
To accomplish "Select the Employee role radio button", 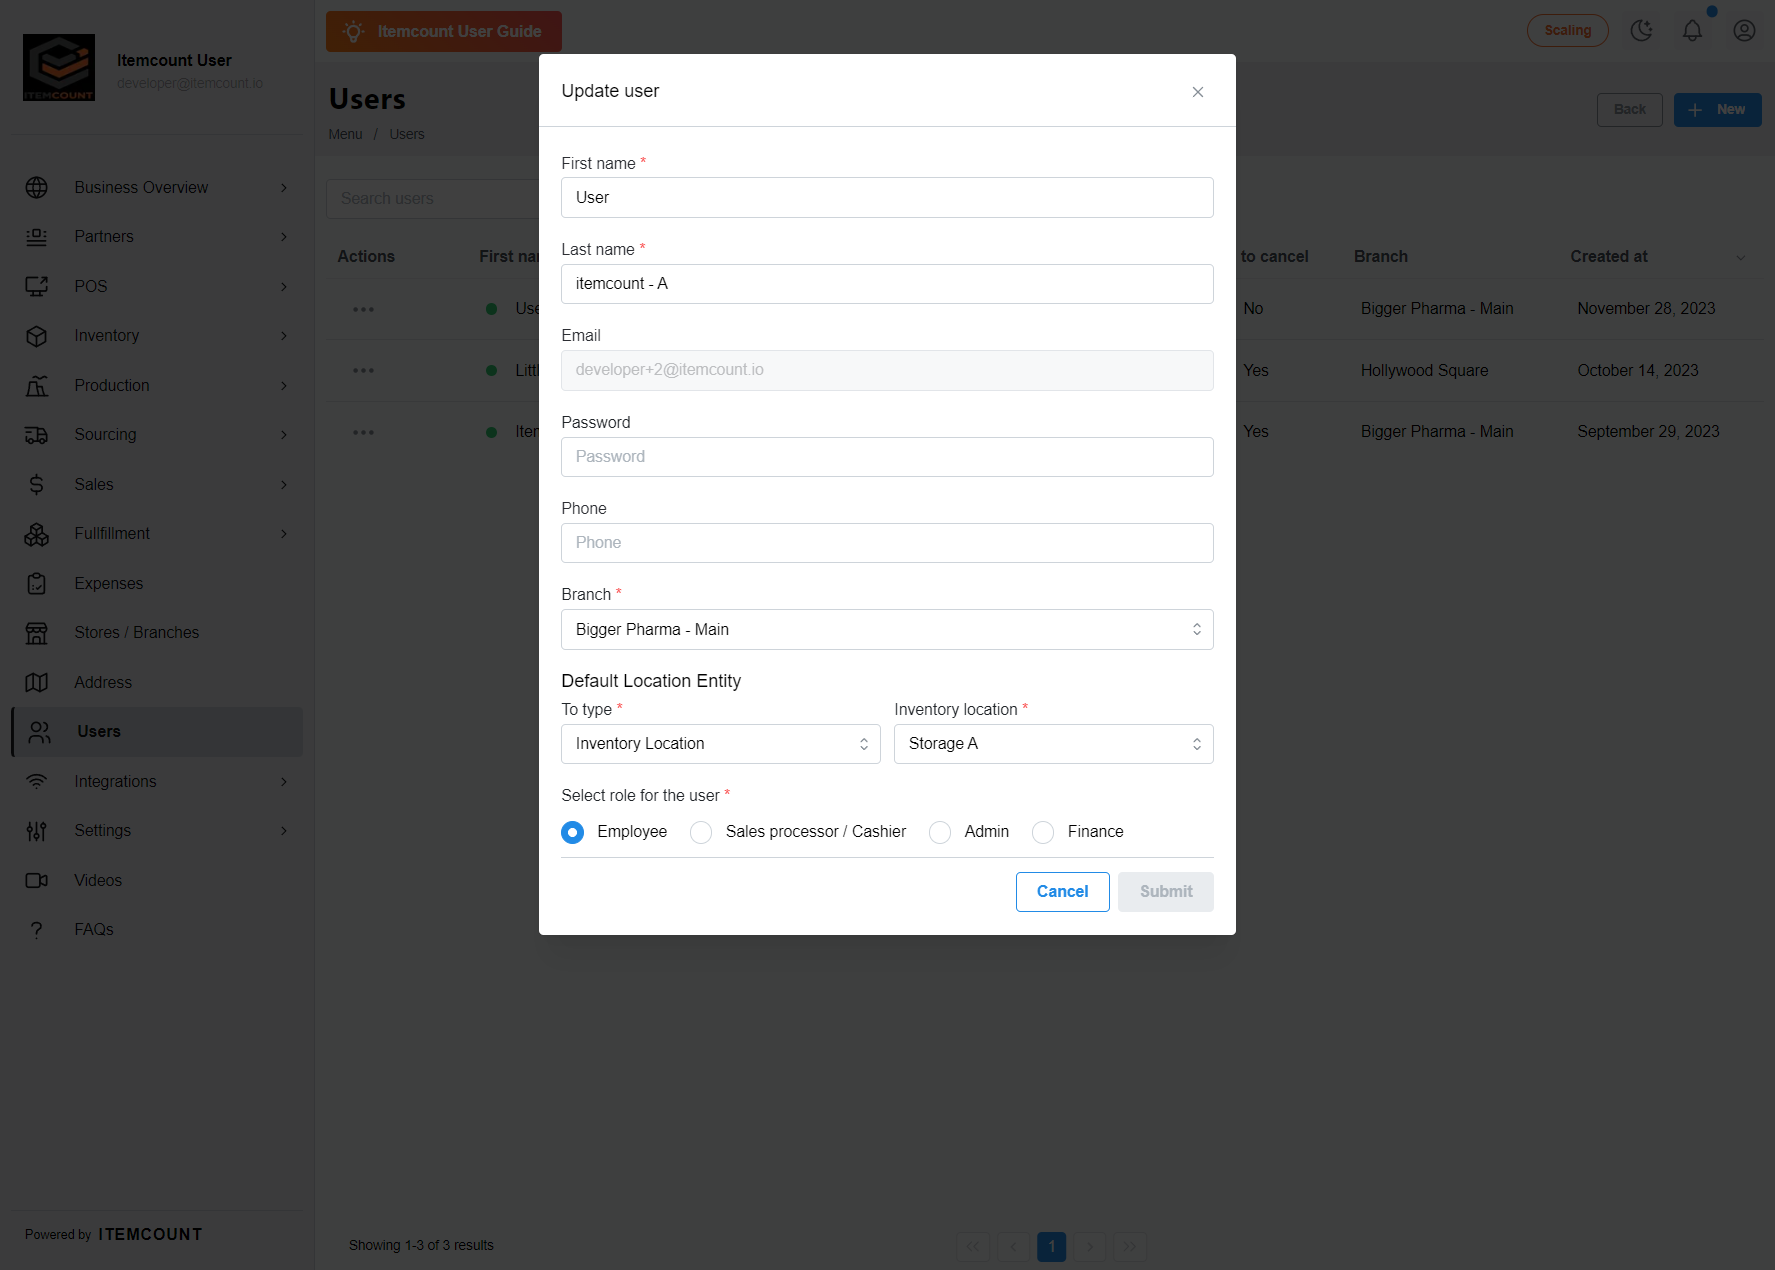I will [572, 832].
